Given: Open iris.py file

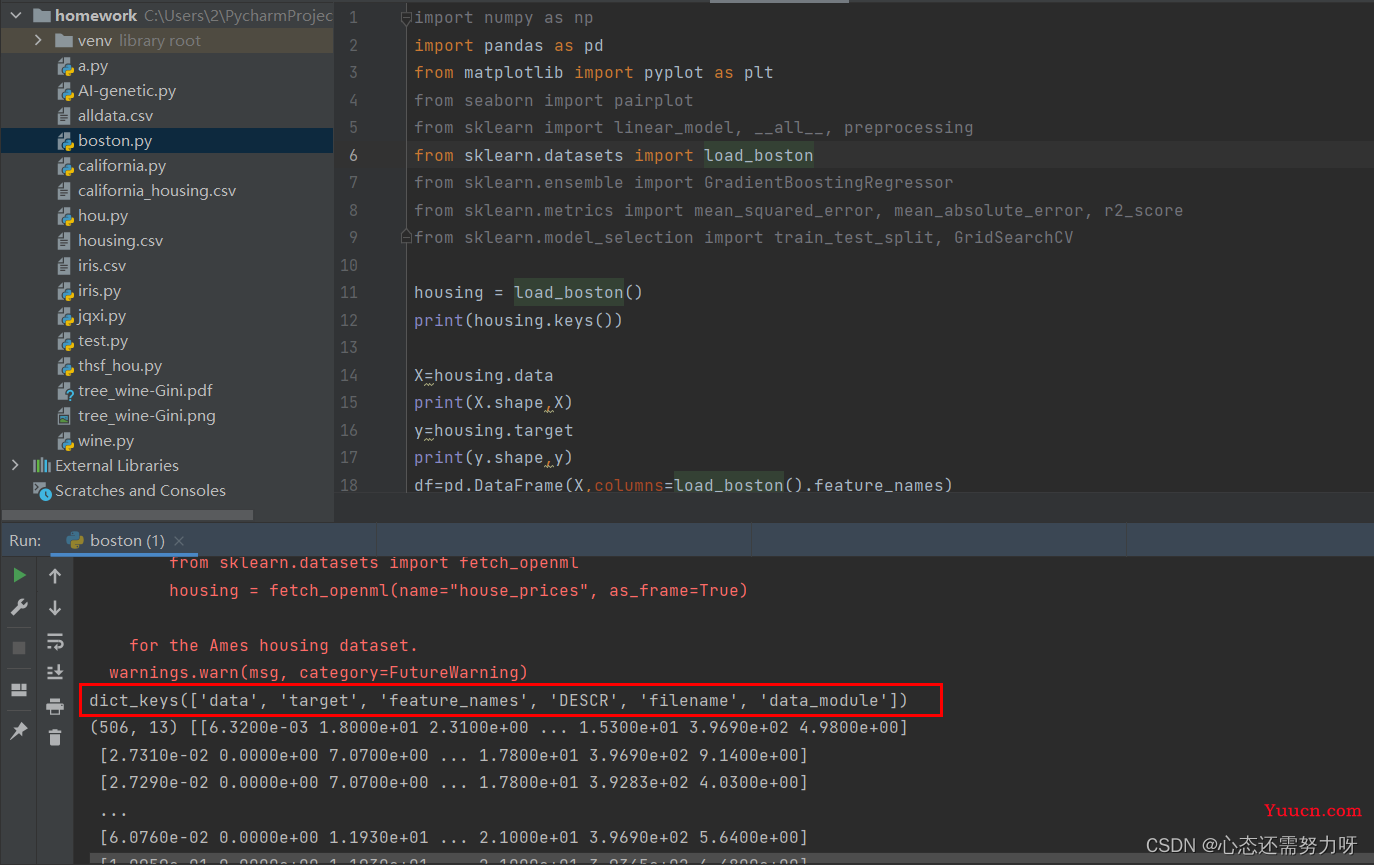Looking at the screenshot, I should tap(100, 291).
